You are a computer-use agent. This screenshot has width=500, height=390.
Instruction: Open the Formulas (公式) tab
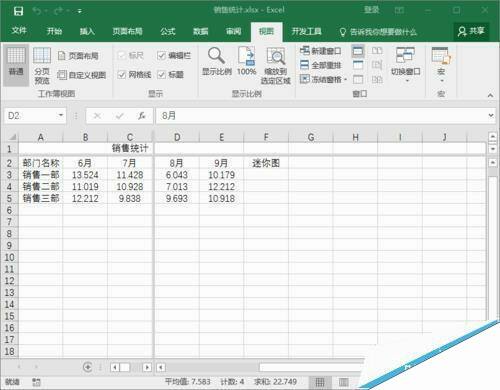(168, 31)
